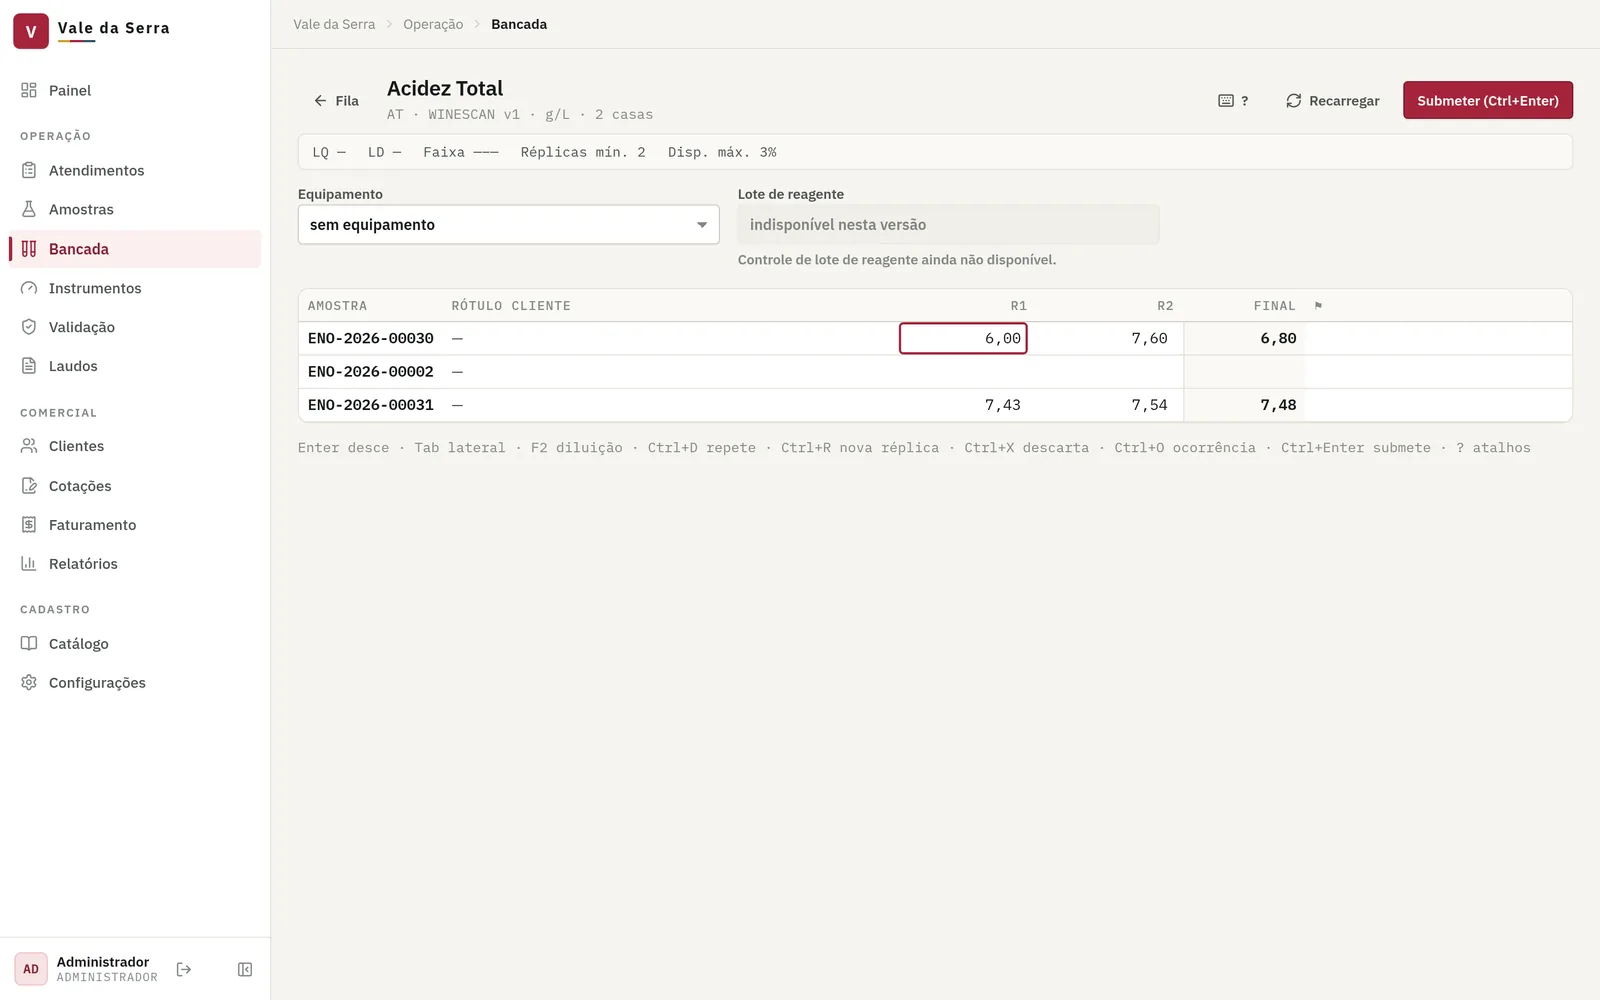Select the Lote de reagente field
The image size is (1600, 1000).
tap(948, 225)
